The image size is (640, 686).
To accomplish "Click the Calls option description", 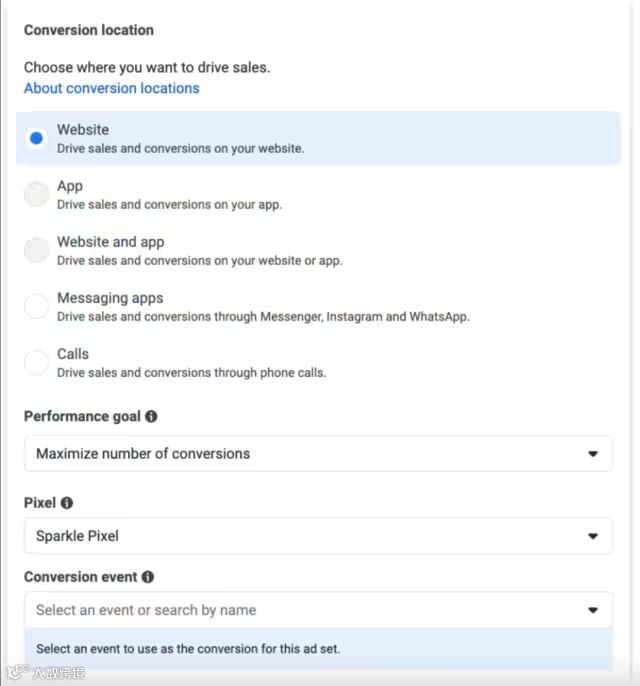I will 191,372.
